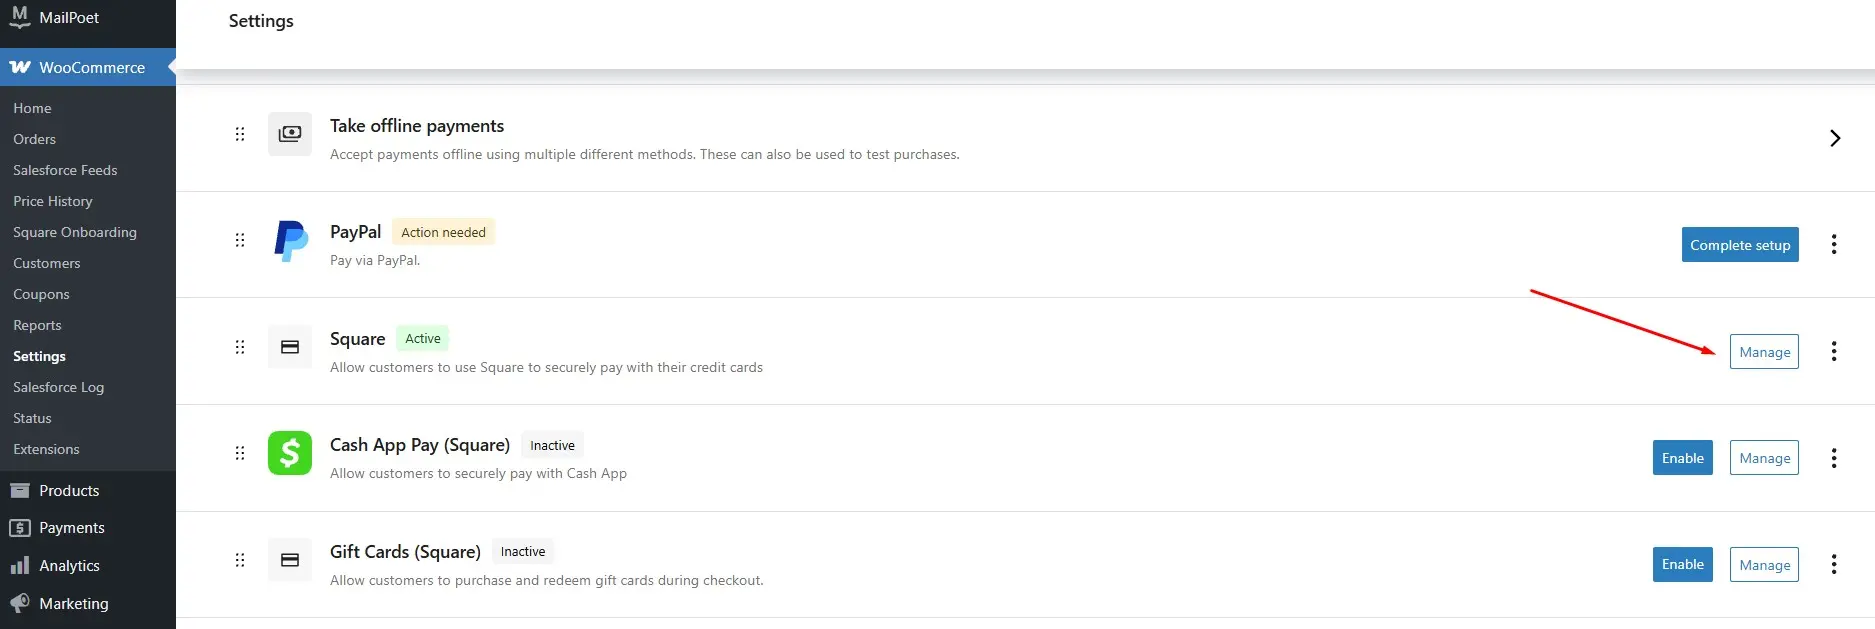Enable the Cash App Pay (Square) gateway
This screenshot has height=629, width=1875.
[x=1682, y=458]
